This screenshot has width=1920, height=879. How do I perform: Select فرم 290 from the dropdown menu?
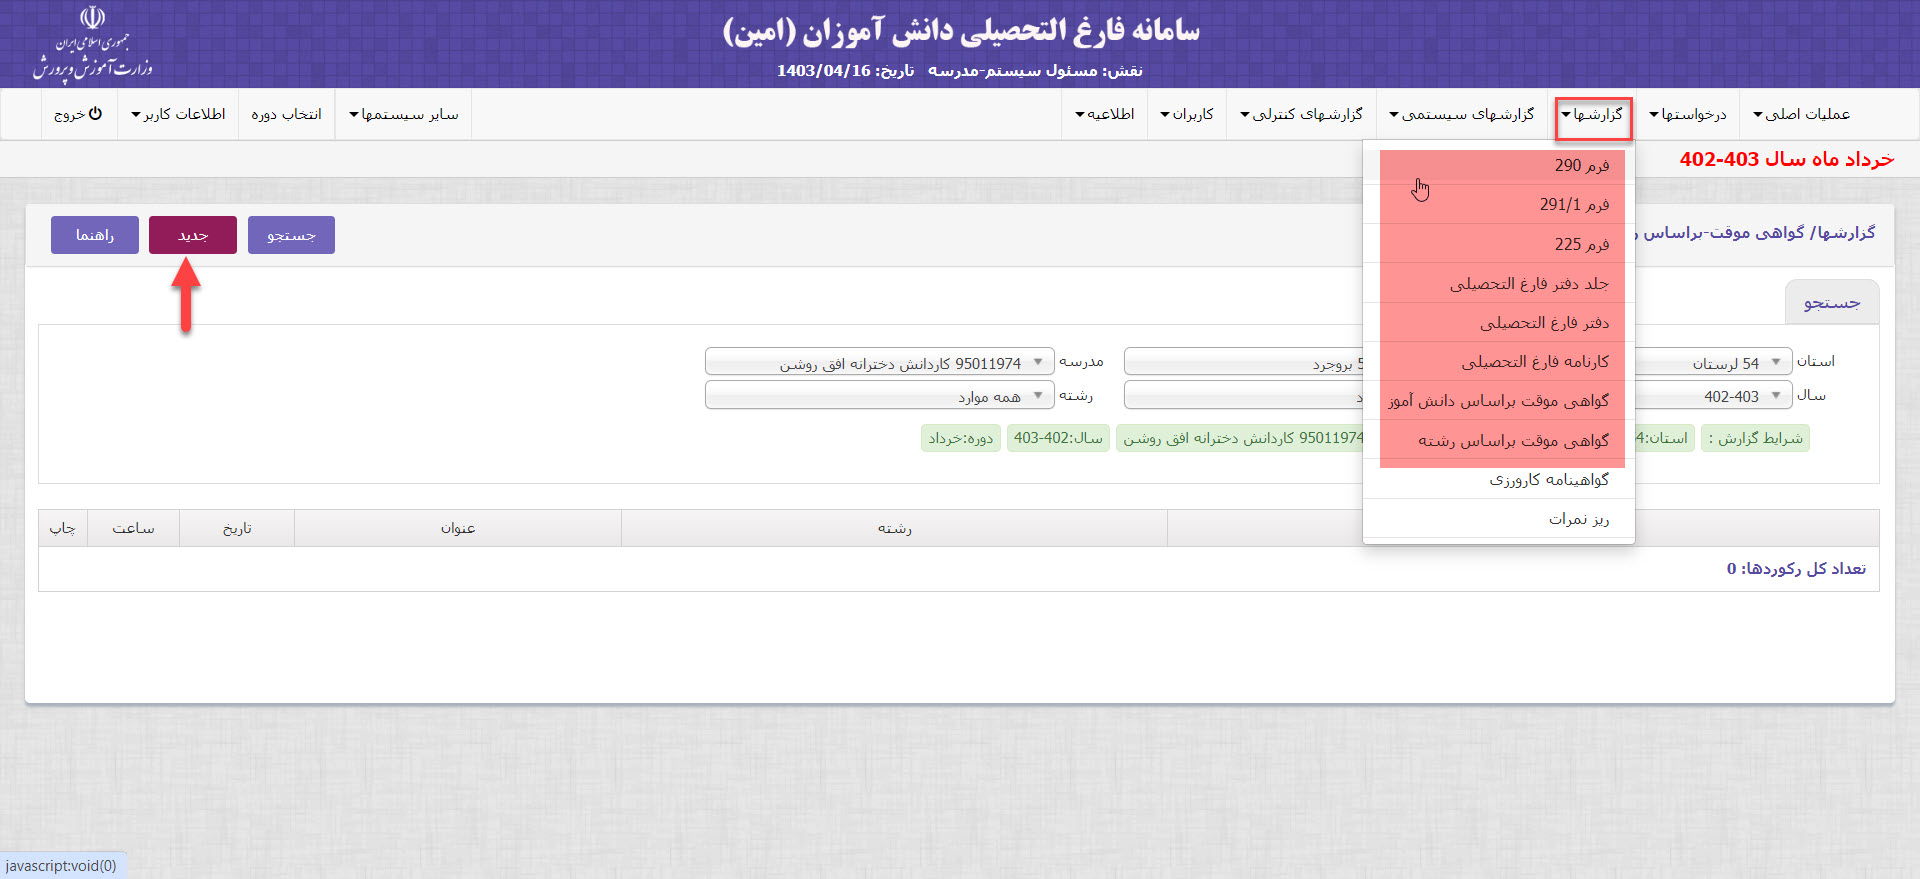(x=1581, y=165)
